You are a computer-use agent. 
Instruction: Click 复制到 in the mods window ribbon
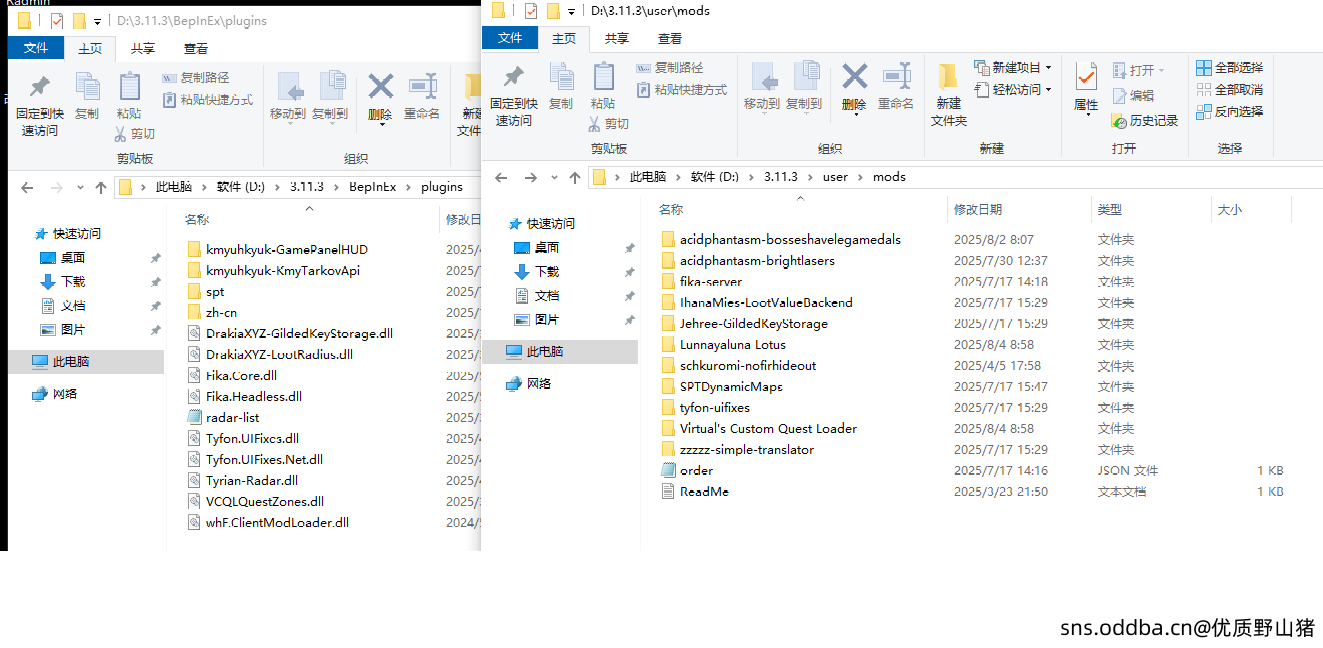point(803,86)
